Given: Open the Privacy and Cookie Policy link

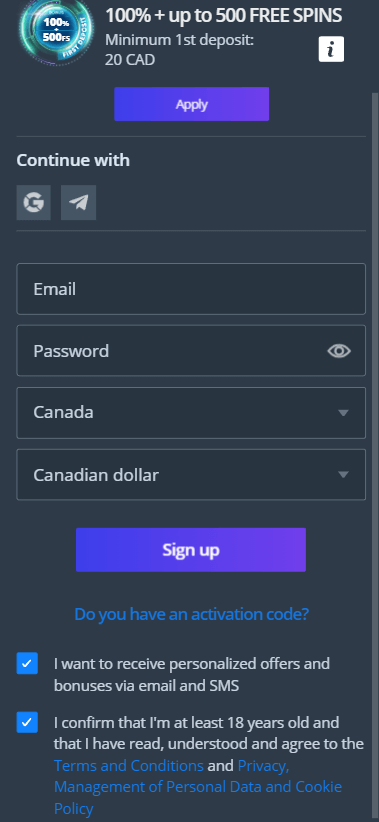Looking at the screenshot, I should click(198, 786).
